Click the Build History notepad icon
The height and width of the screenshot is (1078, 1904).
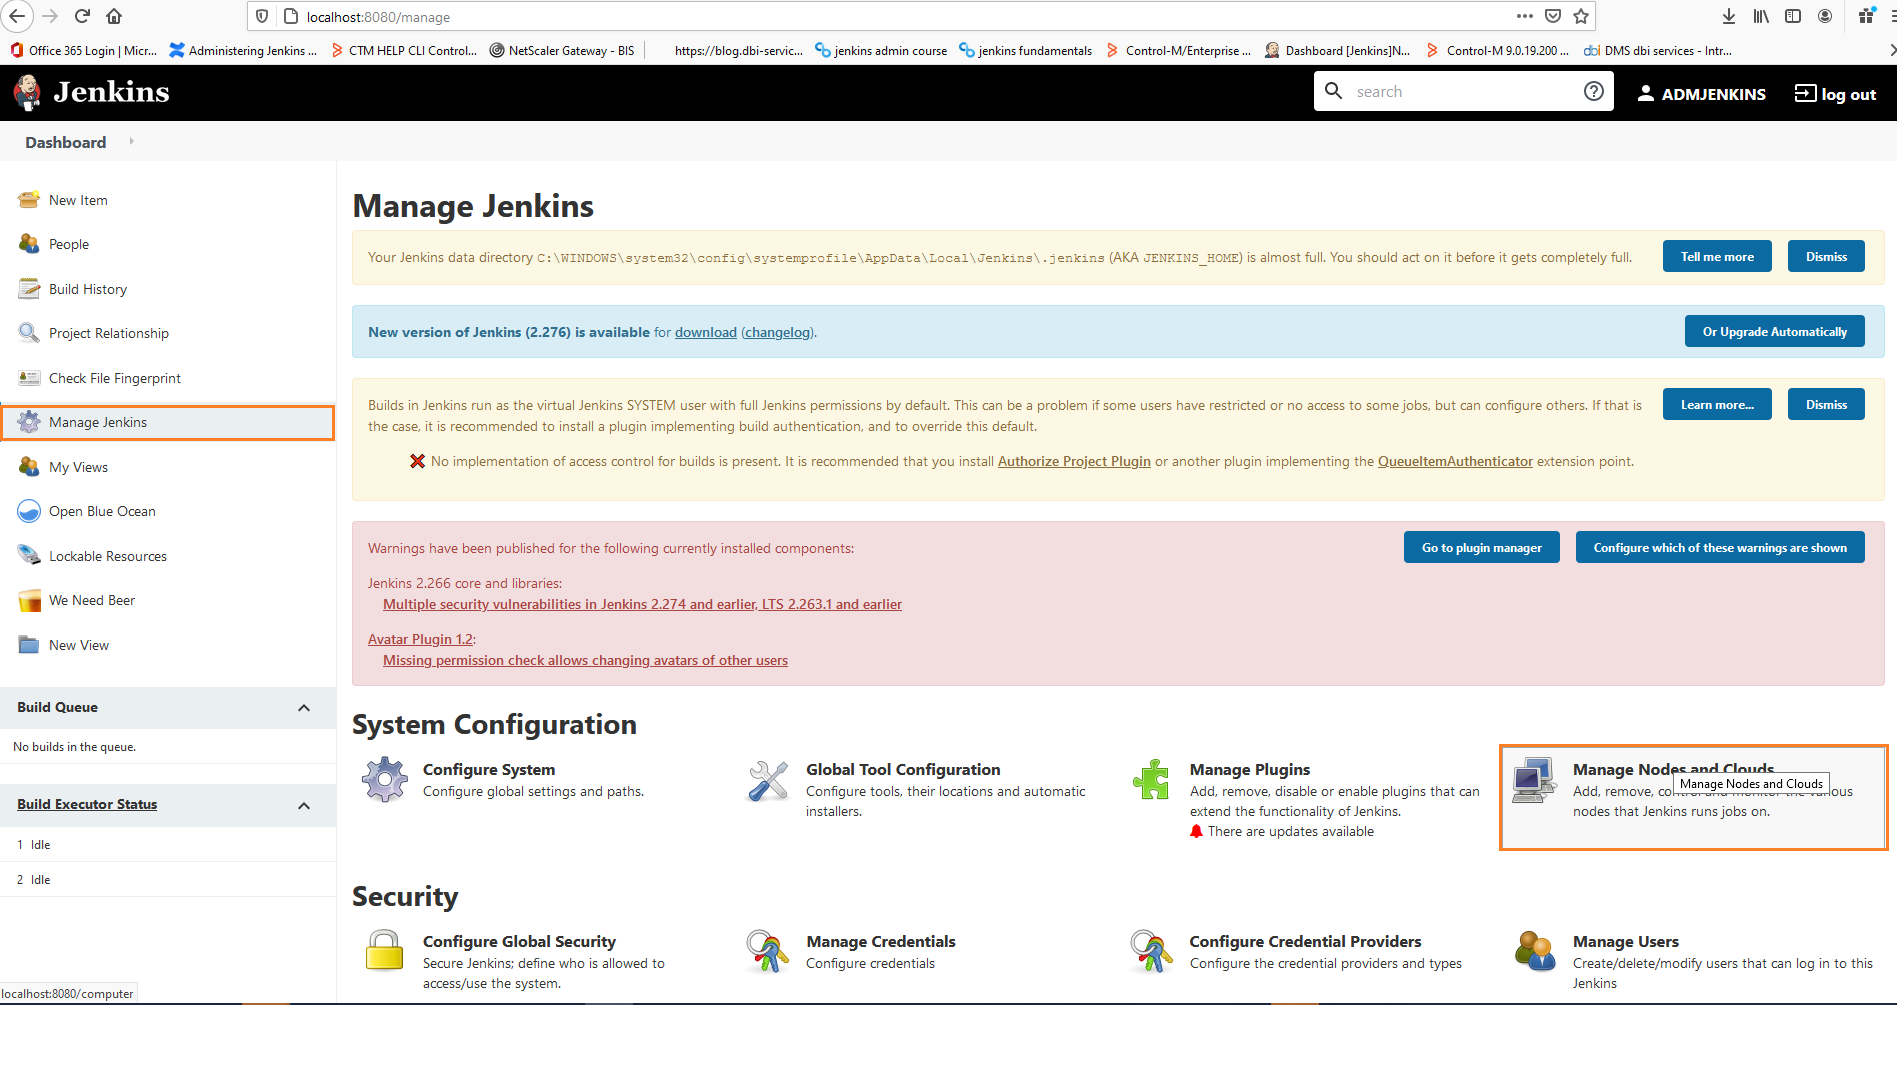[29, 289]
